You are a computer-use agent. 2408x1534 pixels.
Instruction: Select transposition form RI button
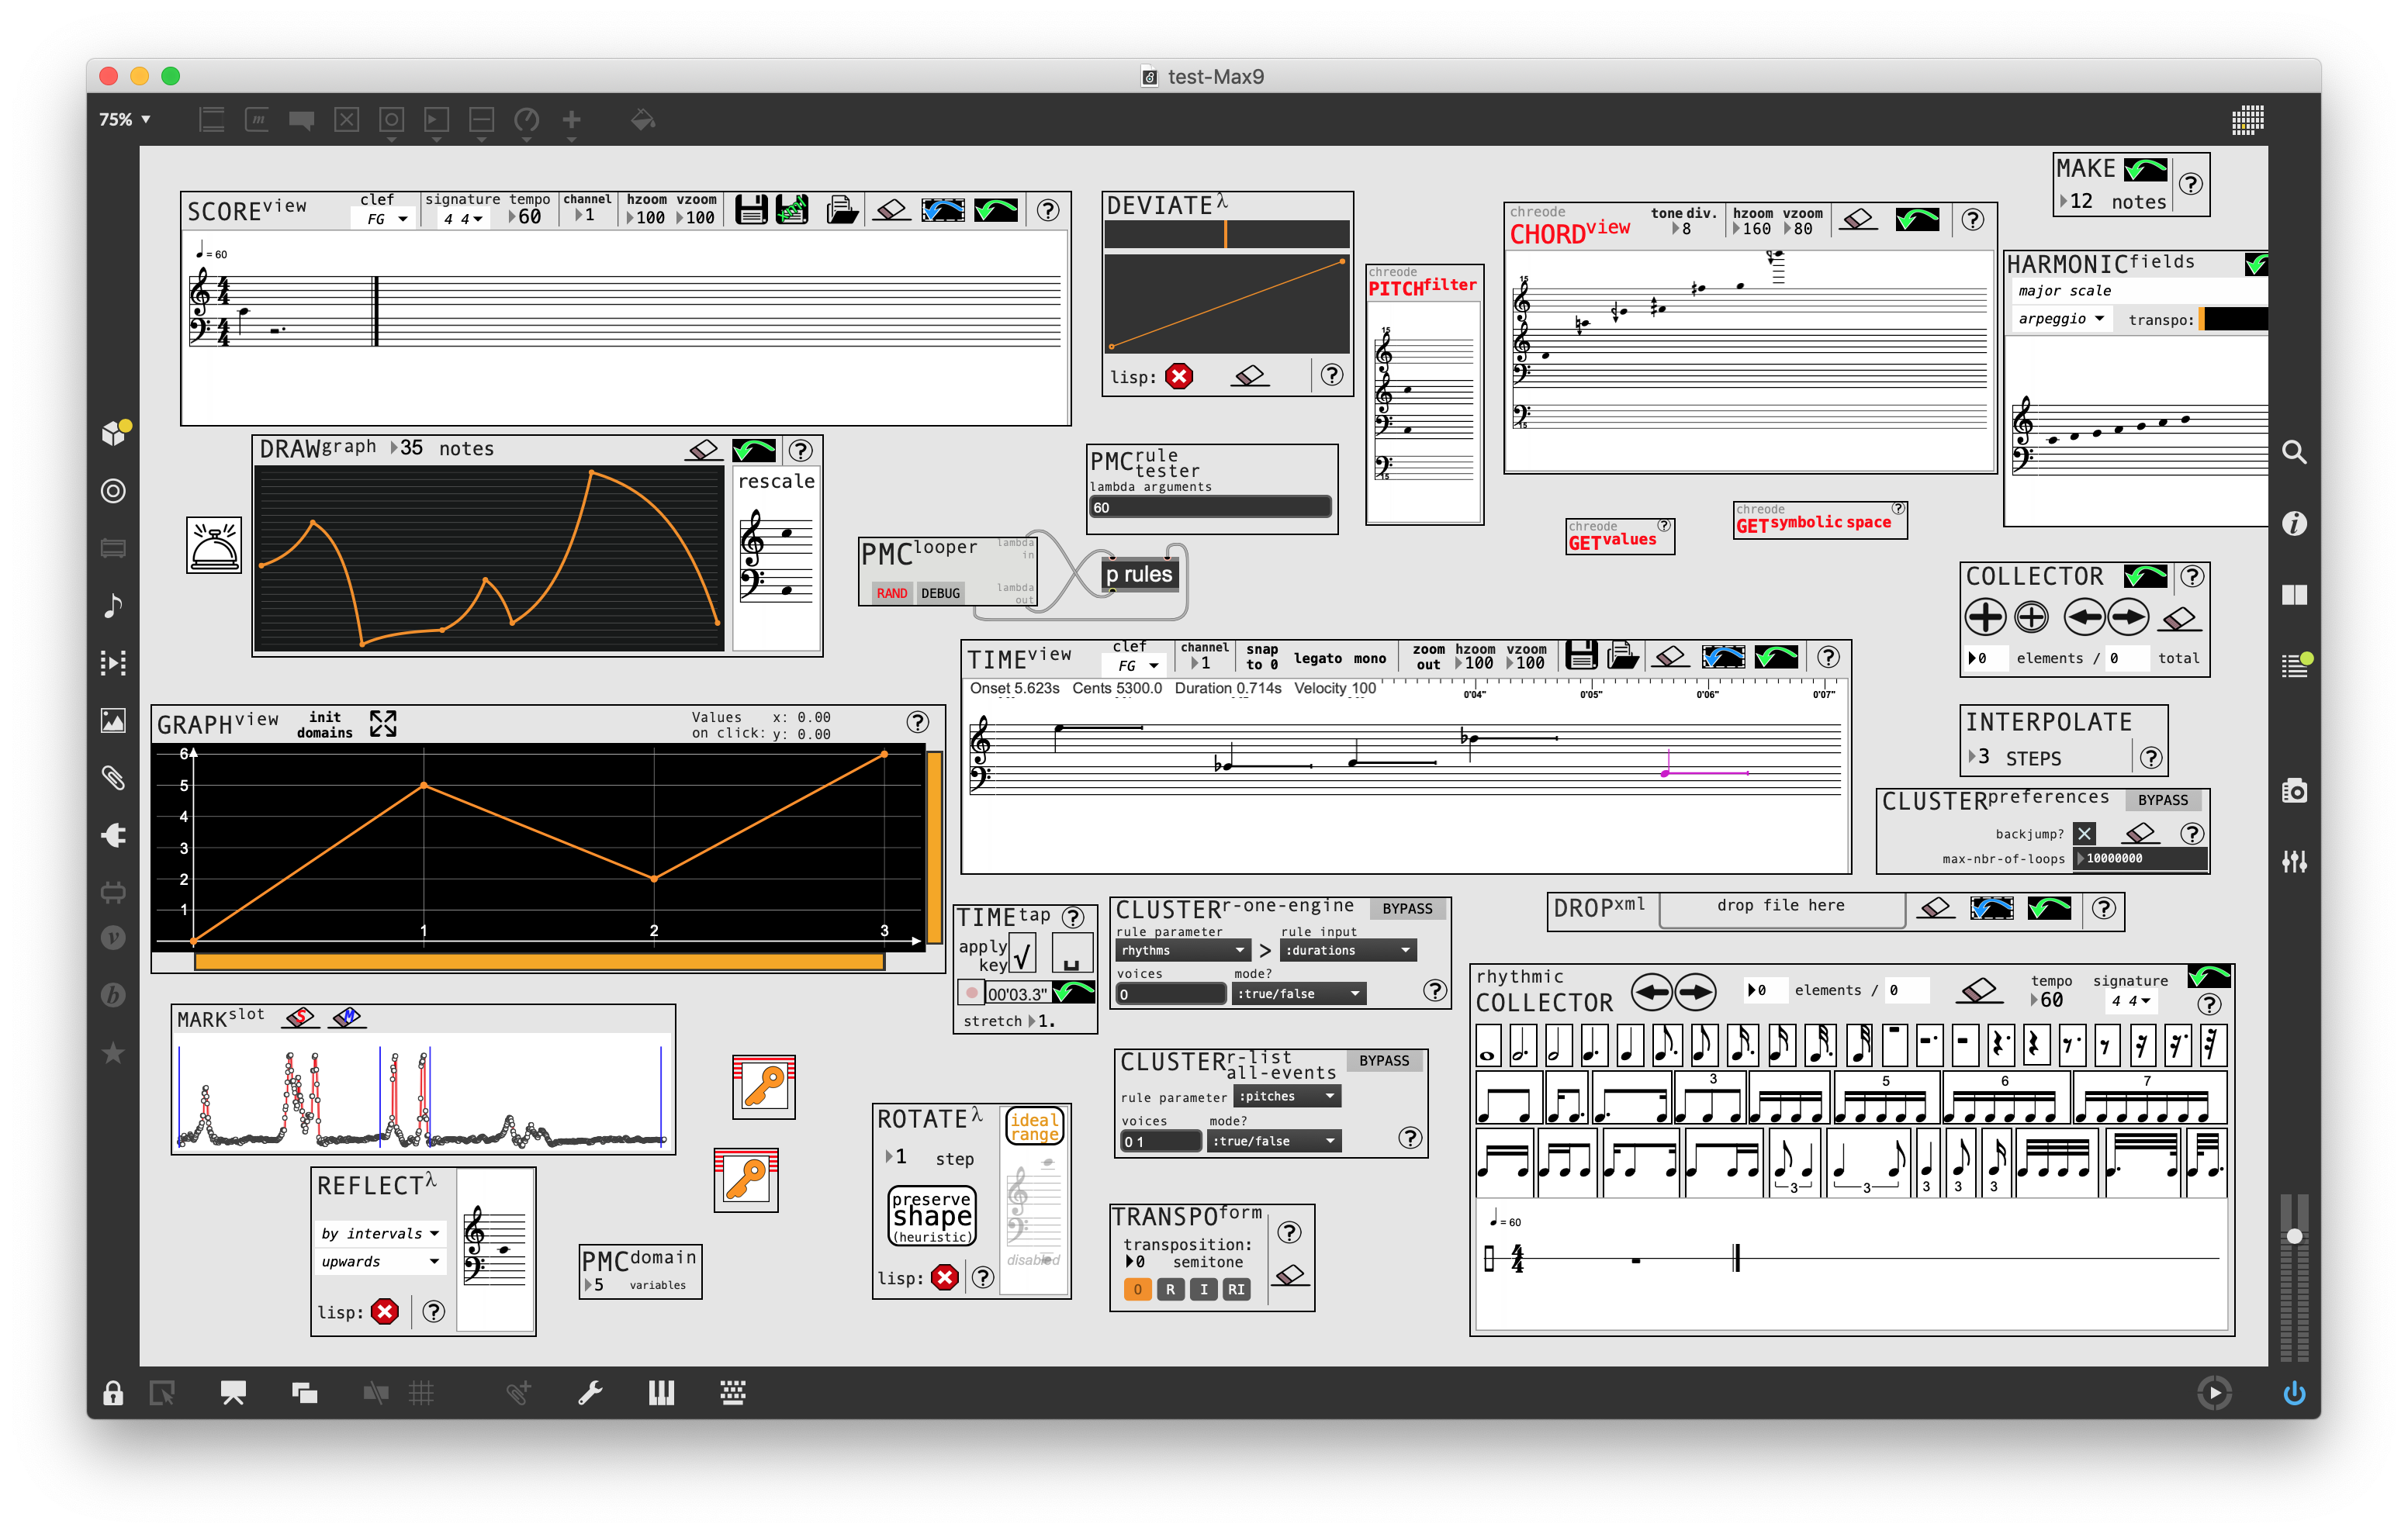tap(1236, 1289)
